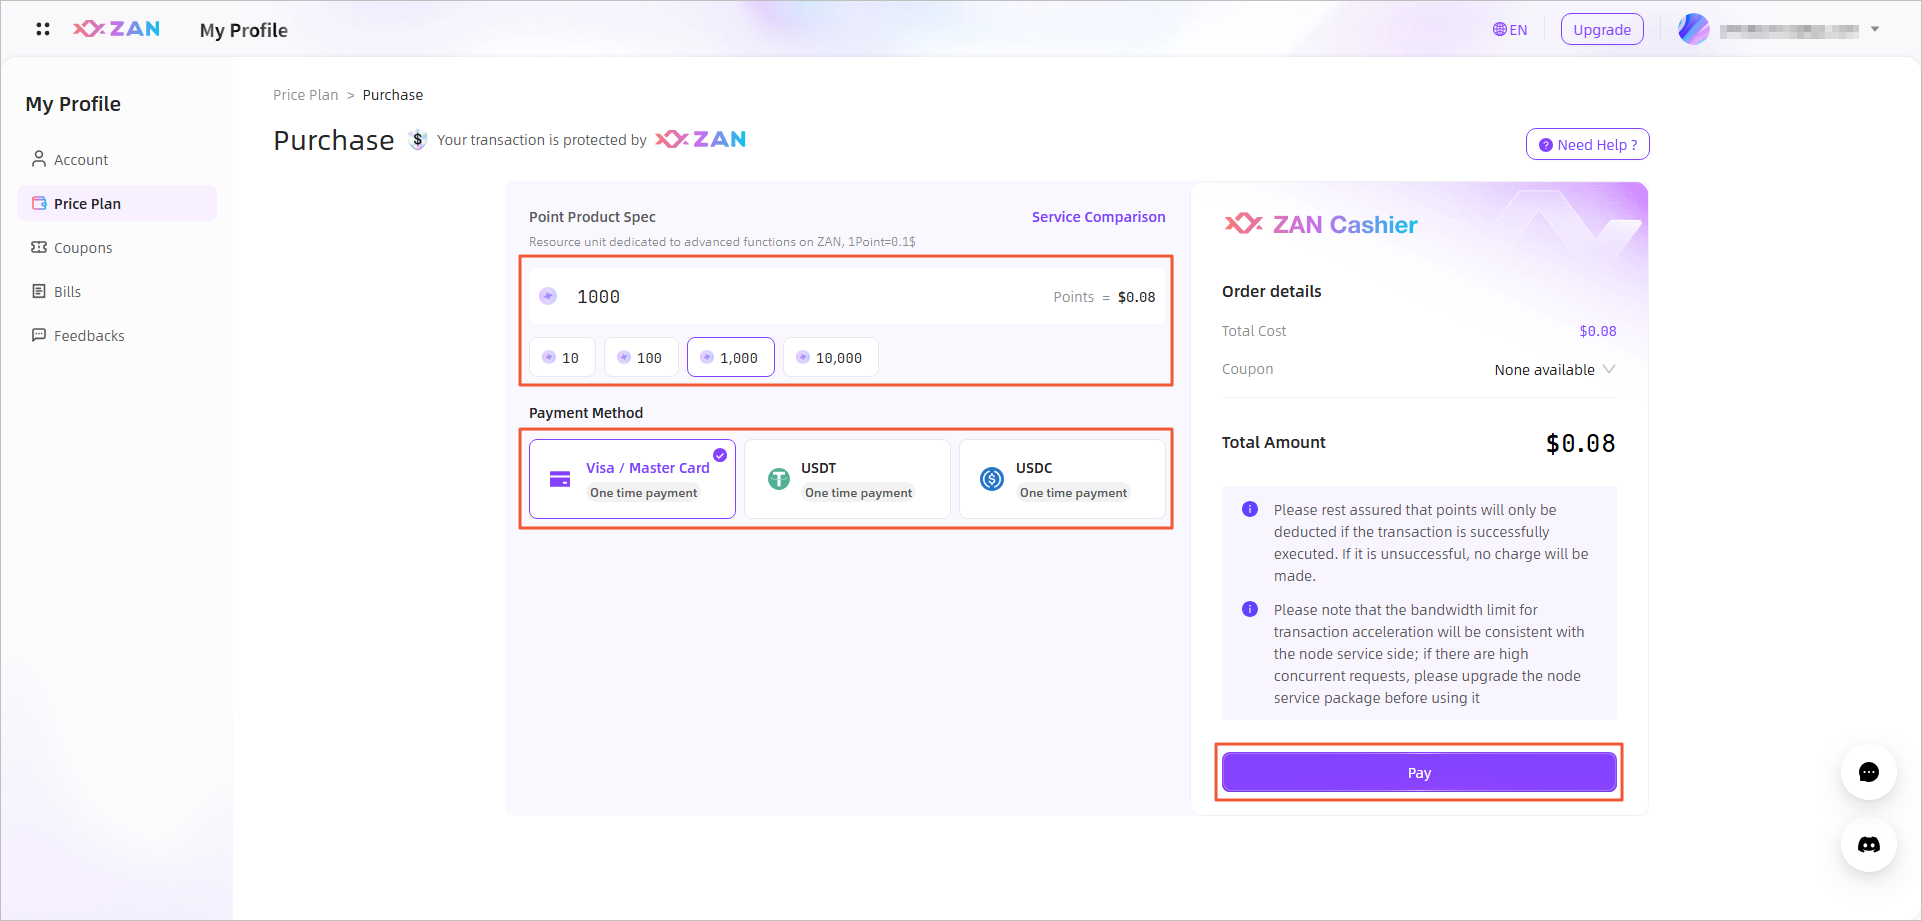Open Service Comparison link
Image resolution: width=1922 pixels, height=921 pixels.
pyautogui.click(x=1098, y=217)
